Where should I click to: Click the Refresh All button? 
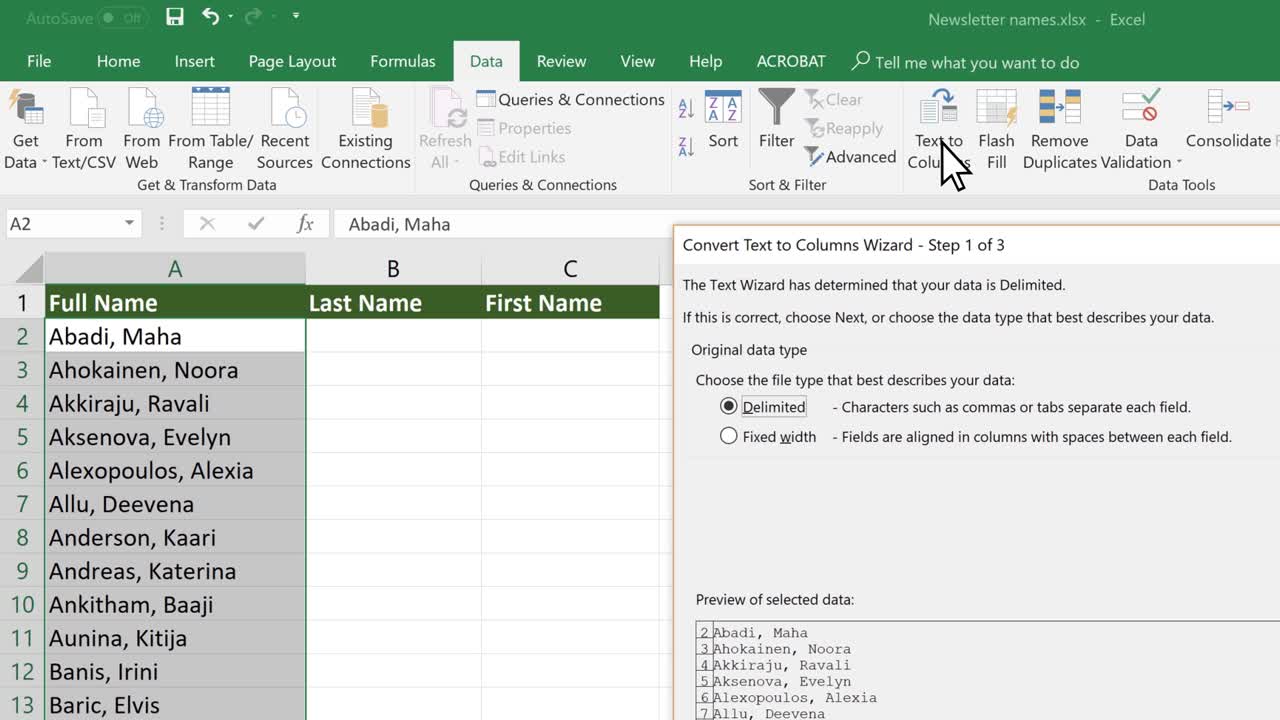(445, 130)
